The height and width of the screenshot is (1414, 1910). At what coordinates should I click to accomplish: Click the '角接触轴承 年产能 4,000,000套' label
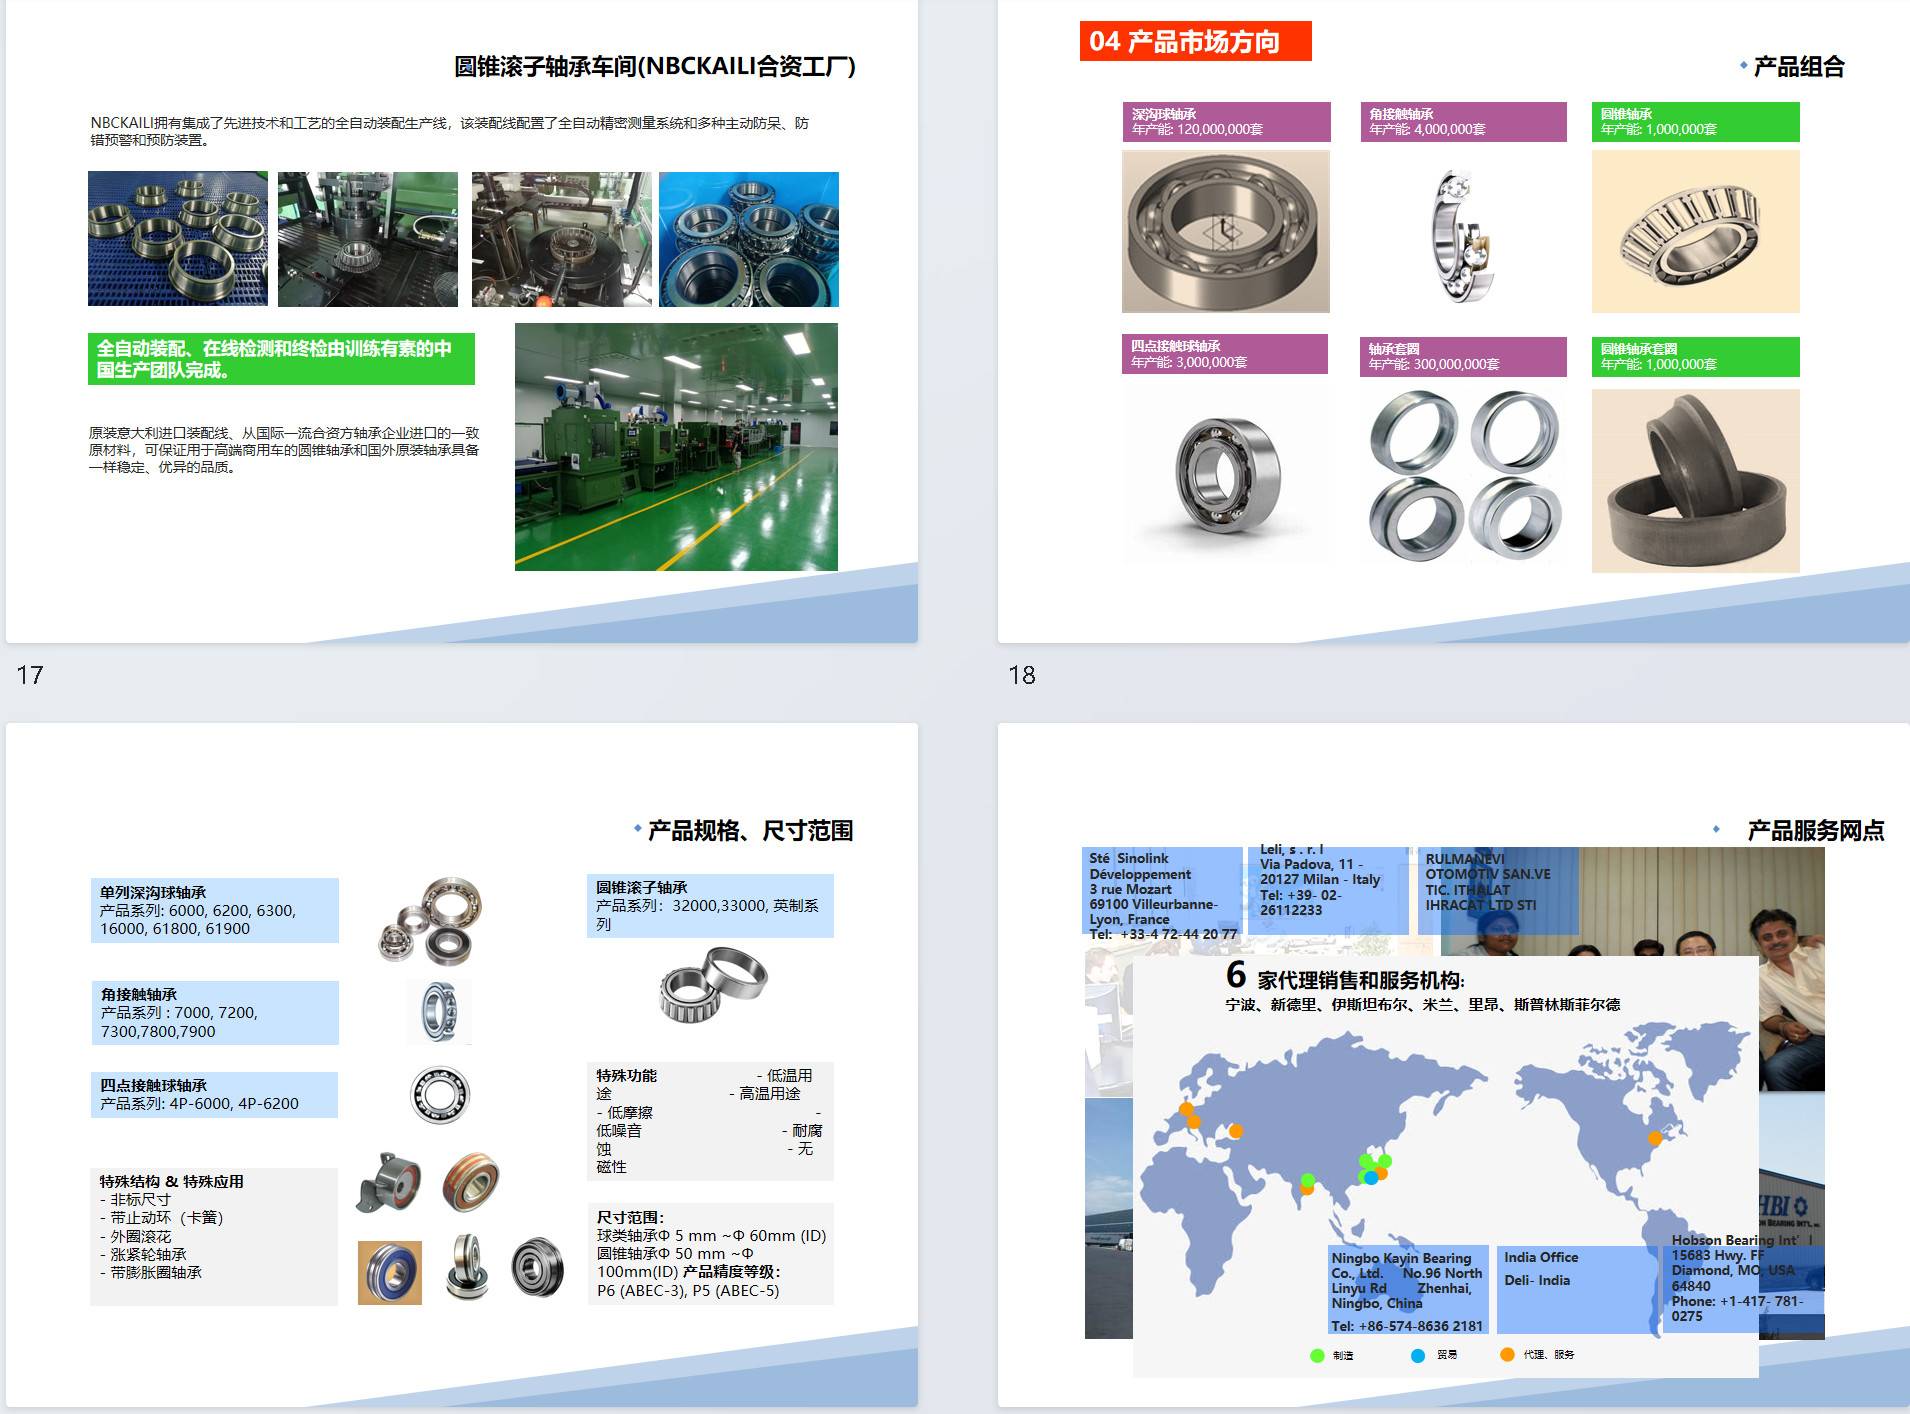click(1463, 122)
